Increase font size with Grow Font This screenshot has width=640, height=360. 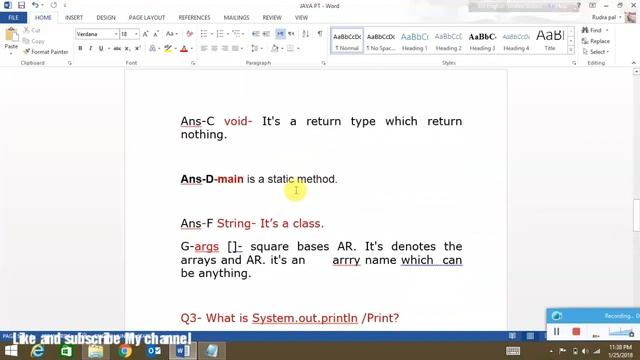point(145,34)
